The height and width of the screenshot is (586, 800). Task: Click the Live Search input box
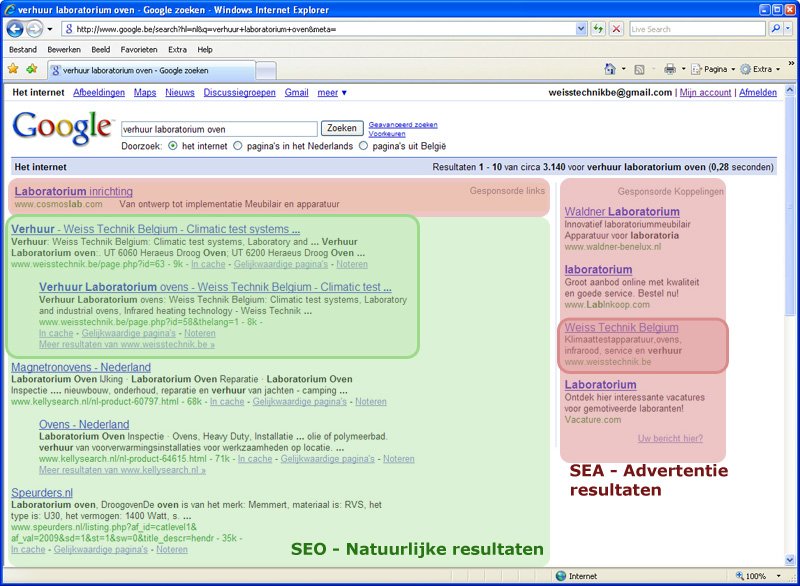pos(697,29)
